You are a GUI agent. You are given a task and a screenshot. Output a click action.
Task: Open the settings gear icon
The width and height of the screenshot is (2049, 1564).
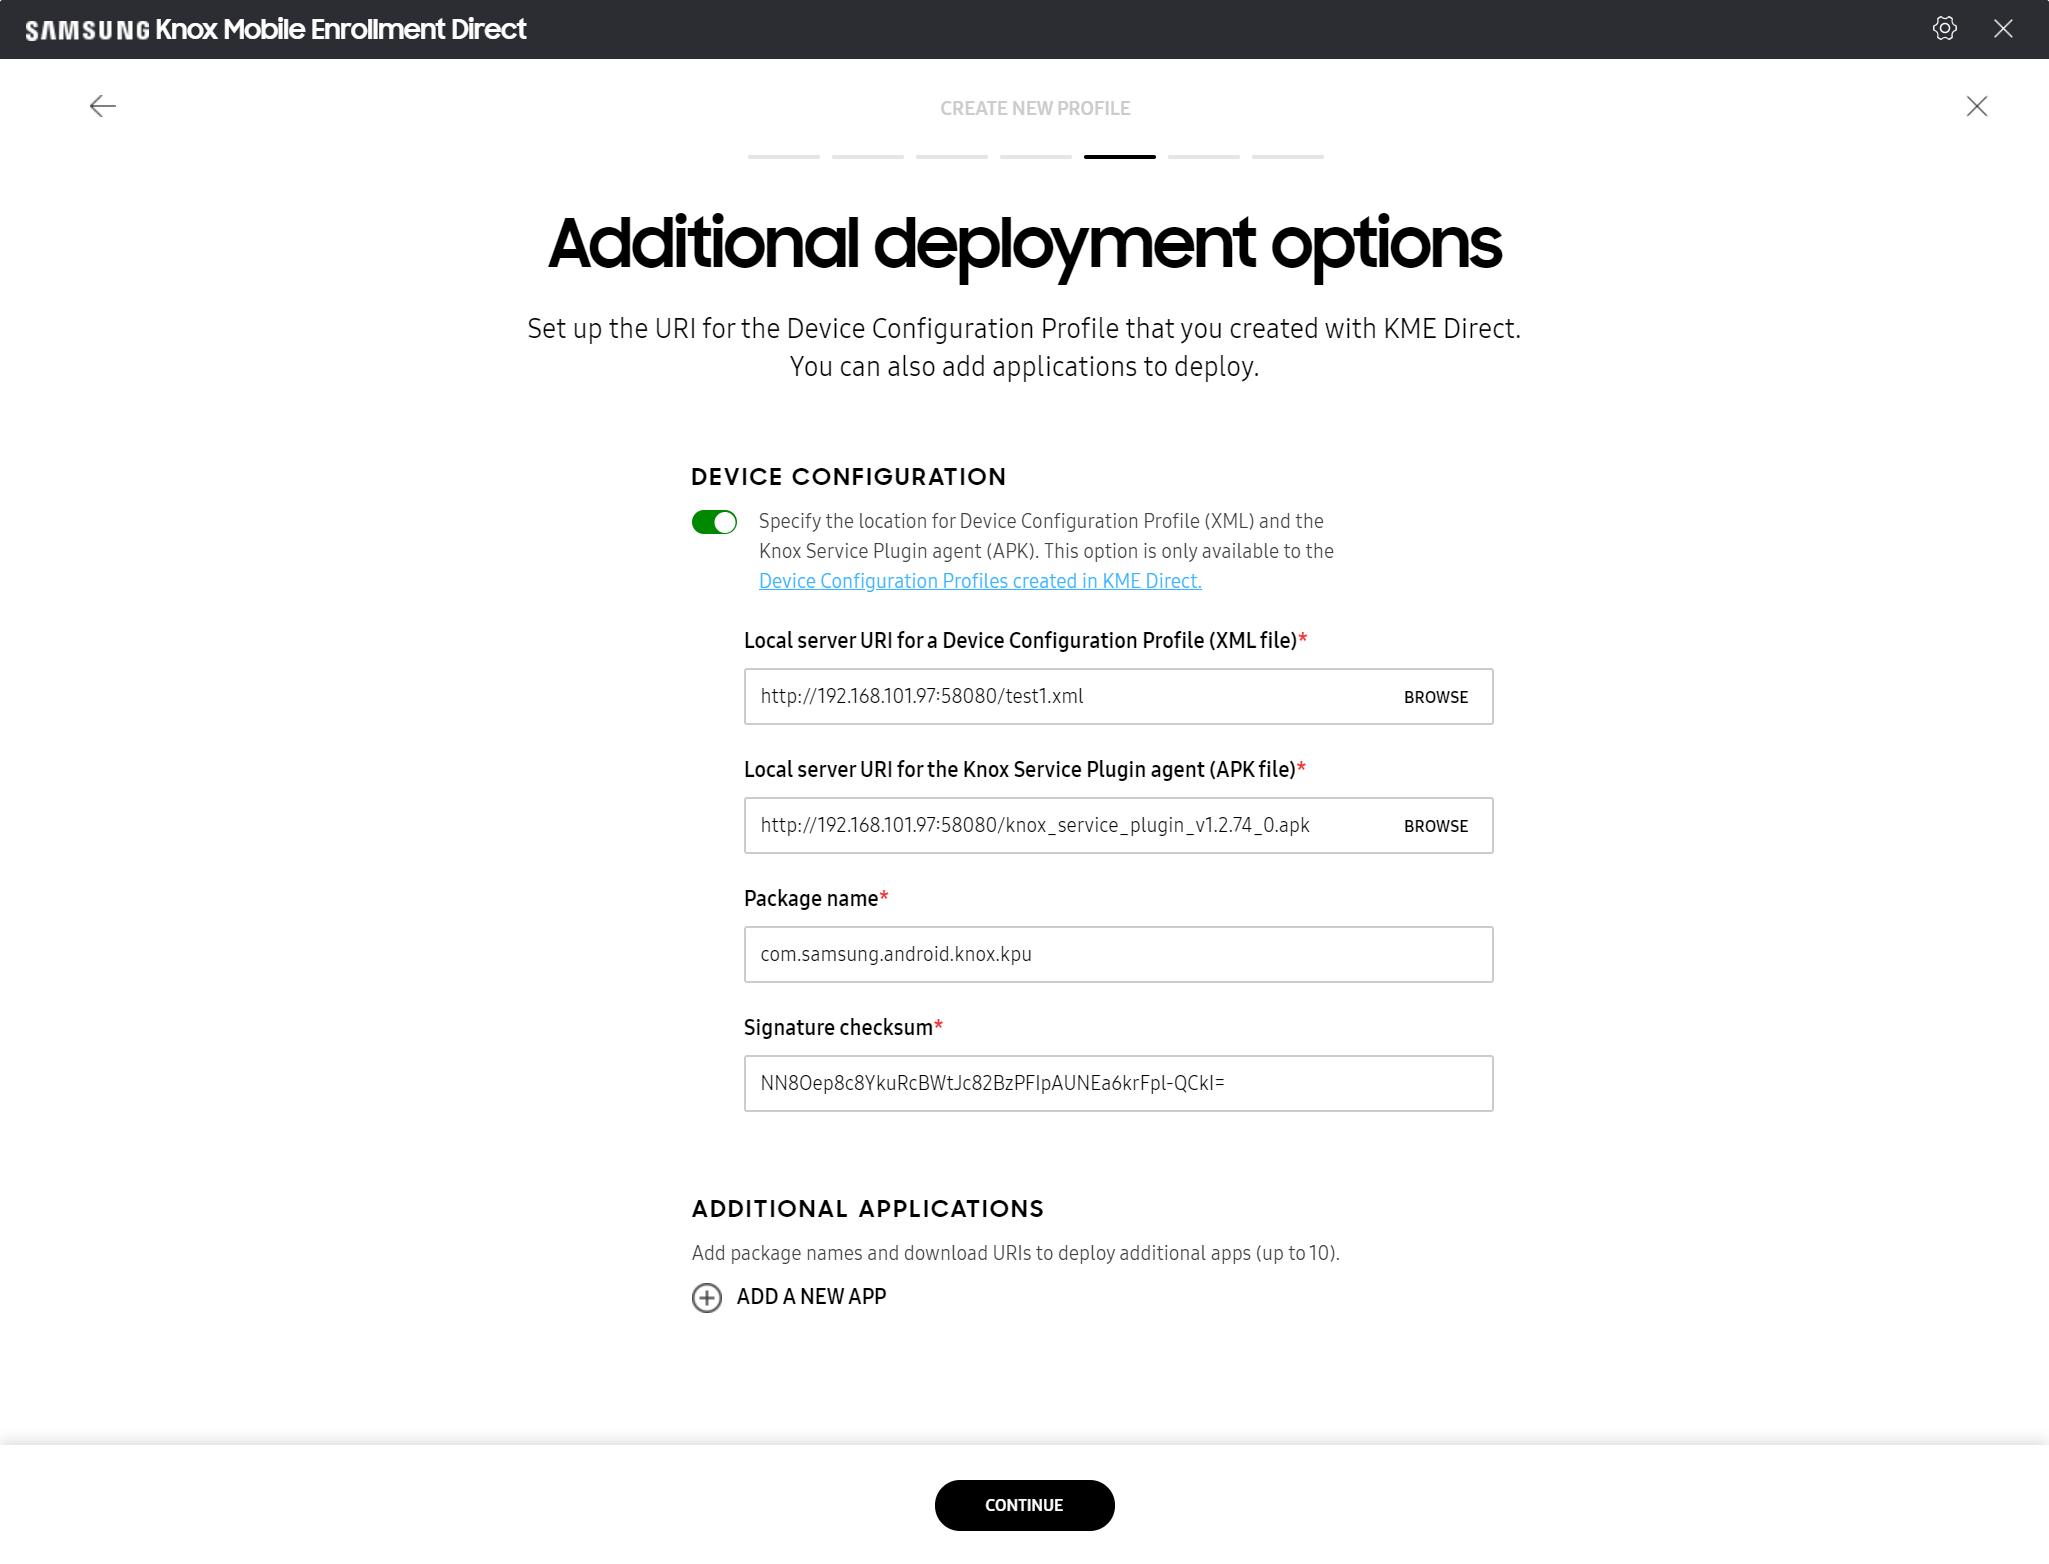pyautogui.click(x=1944, y=29)
